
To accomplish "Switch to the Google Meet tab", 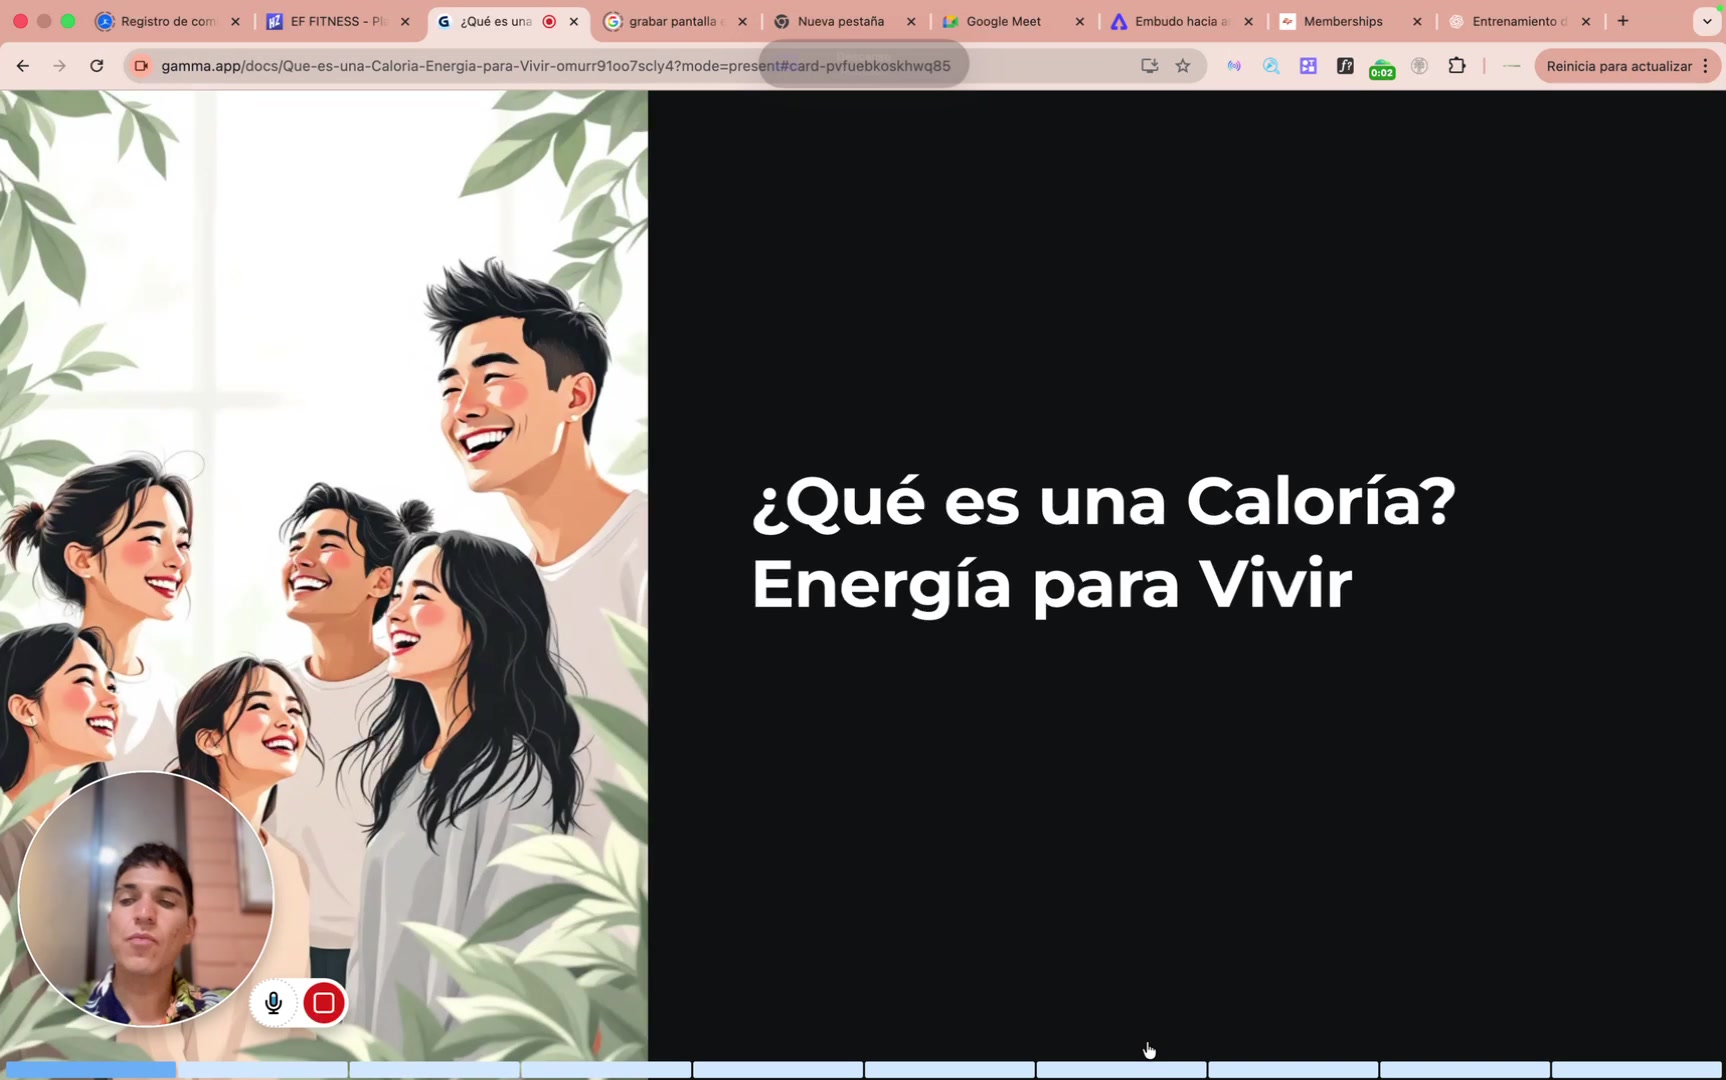I will point(1003,21).
